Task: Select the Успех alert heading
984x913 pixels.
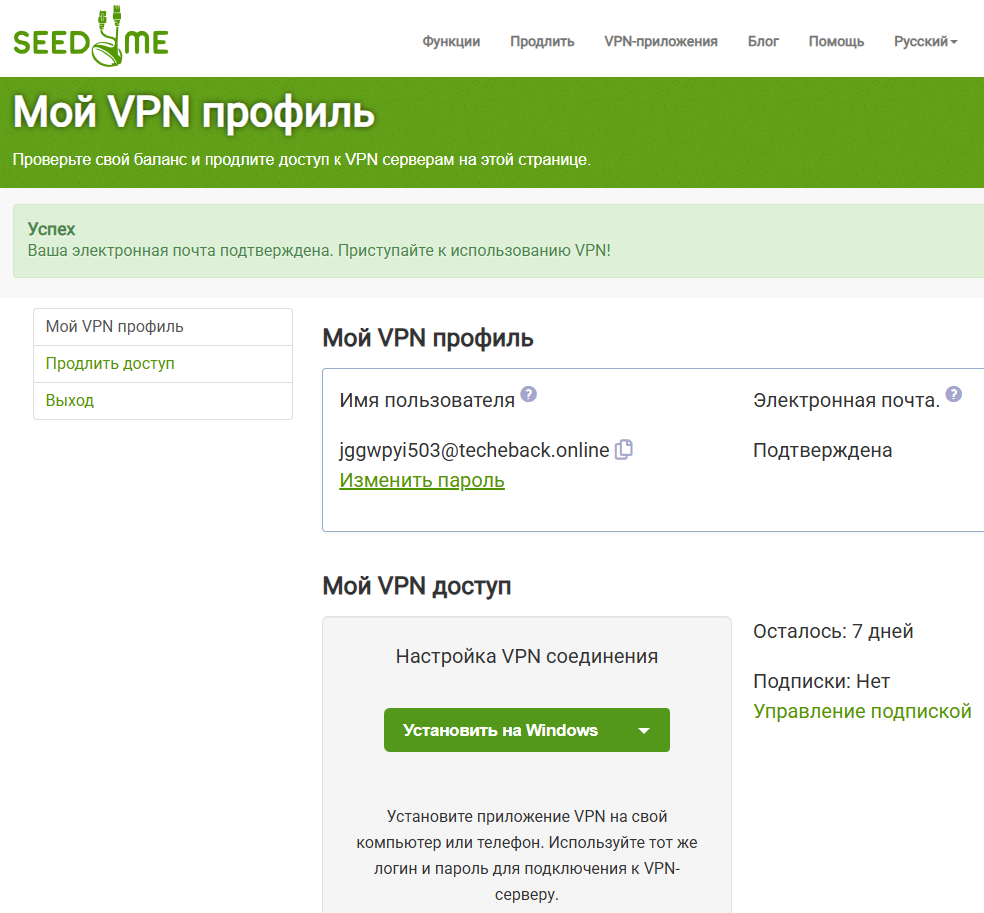Action: click(51, 229)
